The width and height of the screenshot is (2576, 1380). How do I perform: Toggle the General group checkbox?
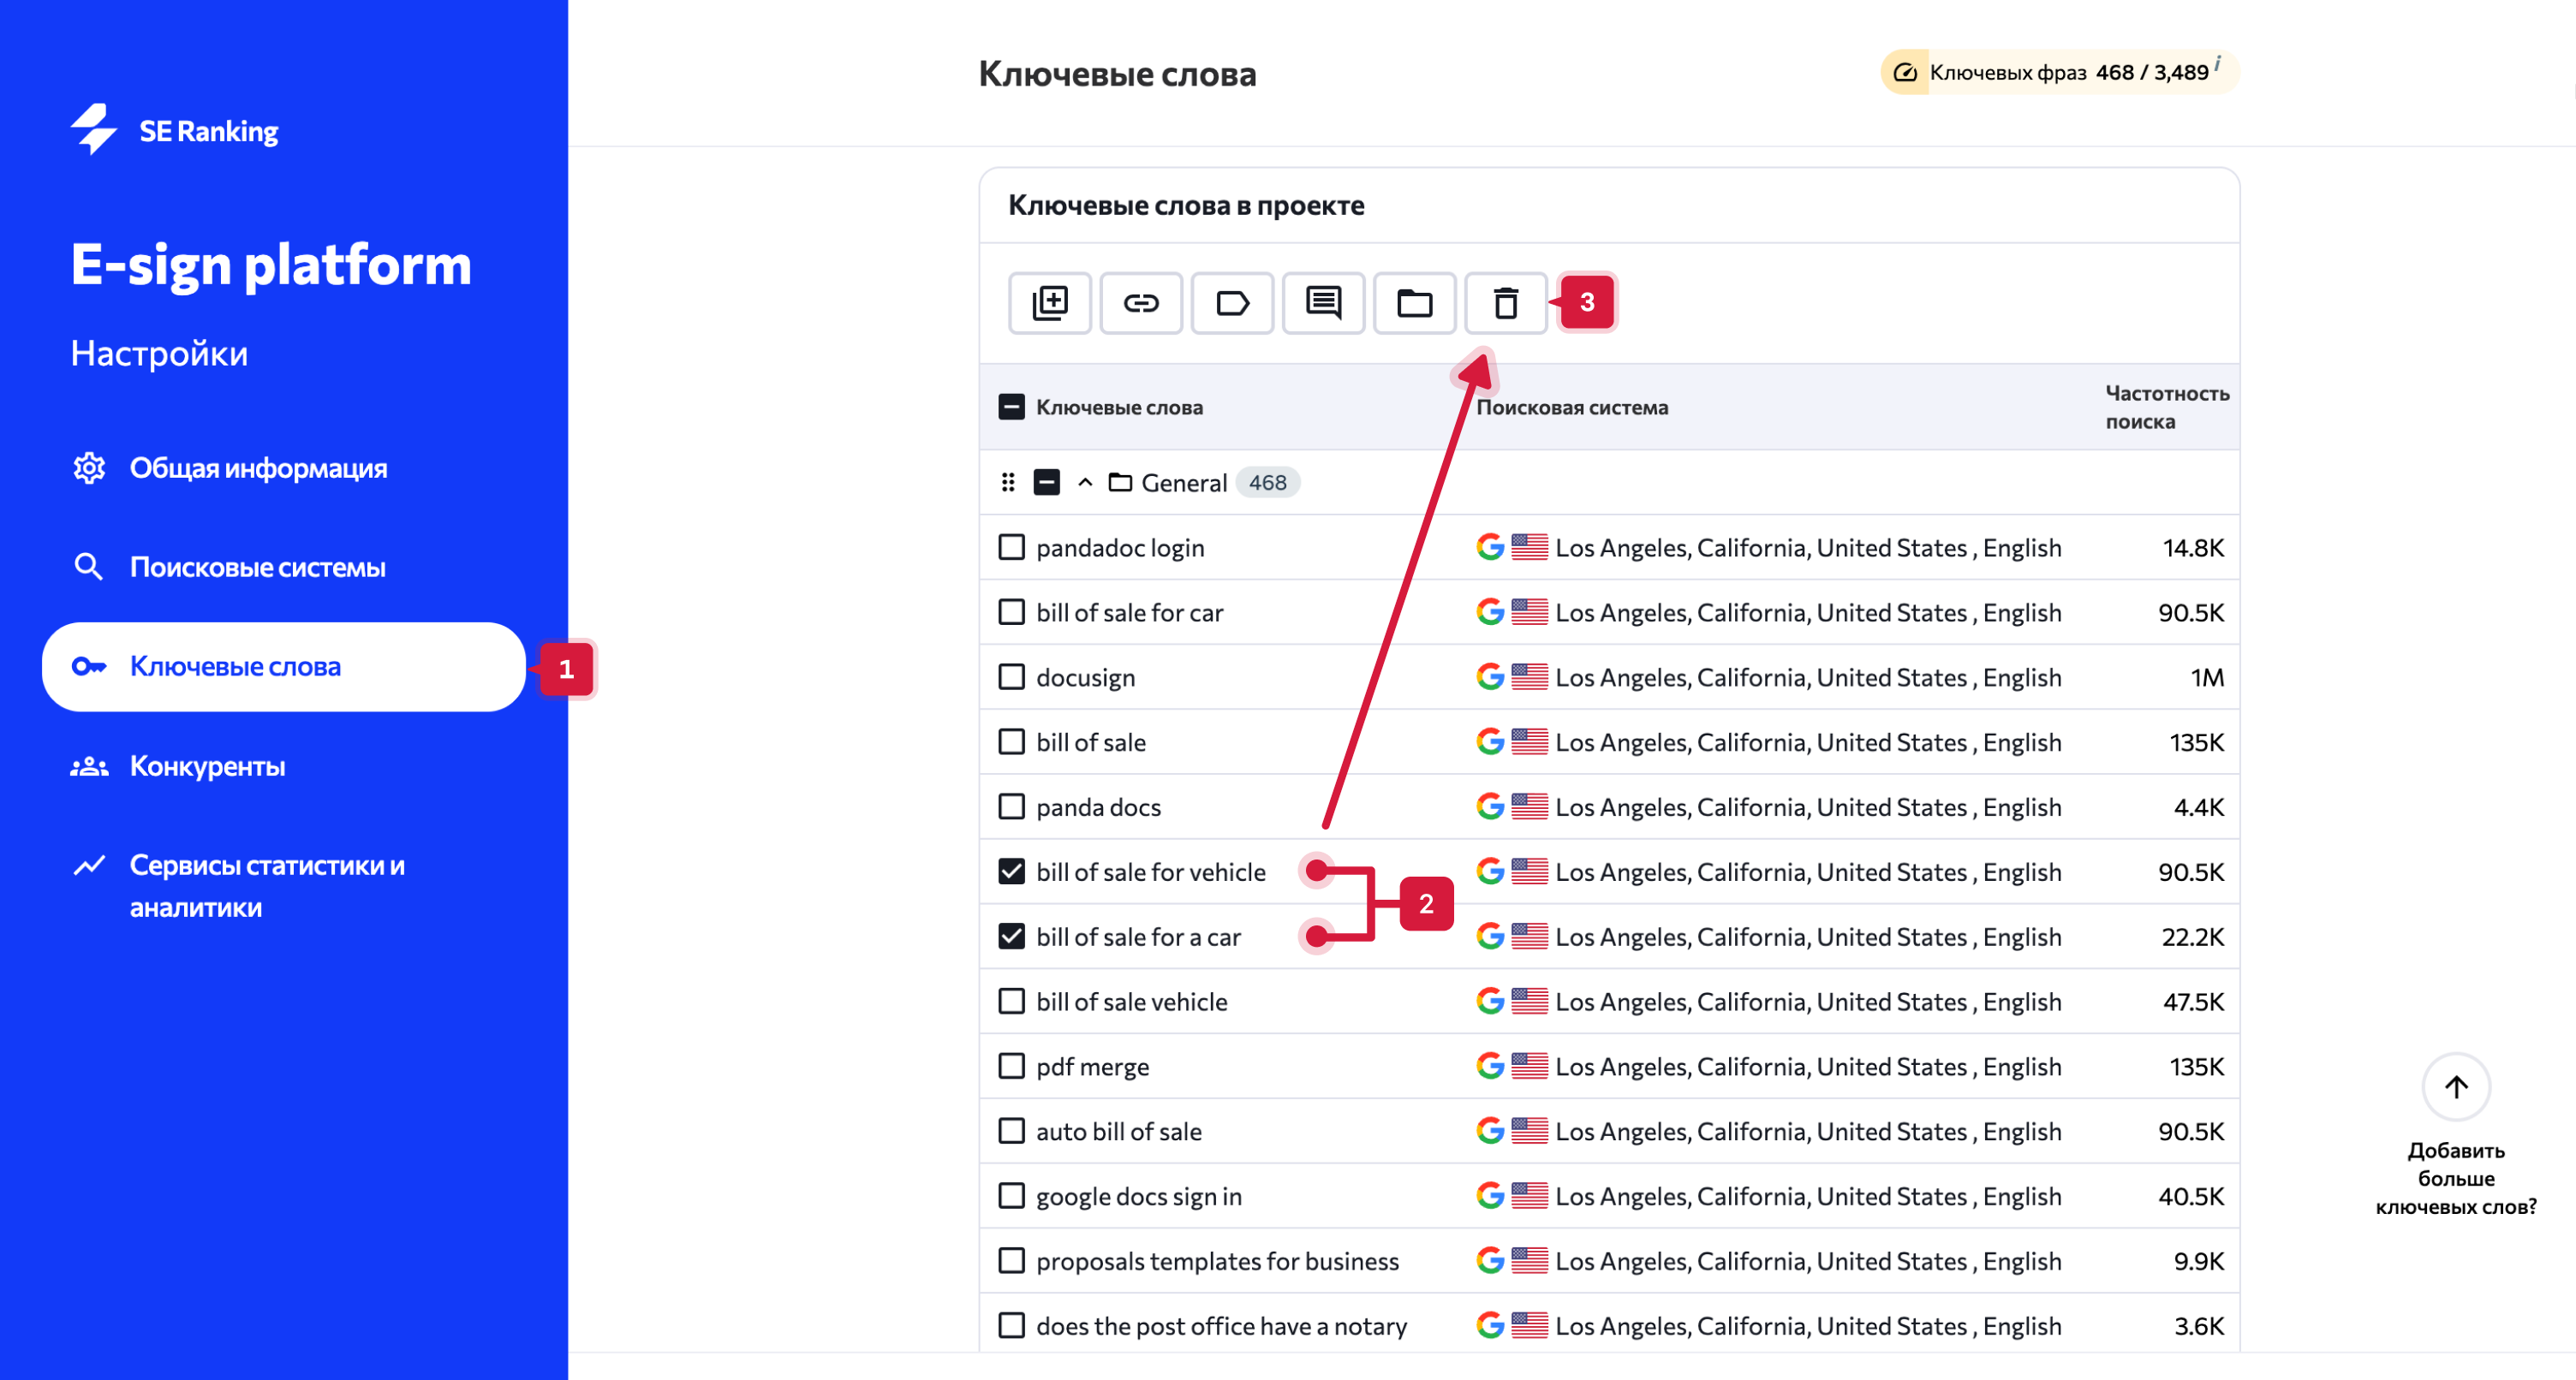[1047, 483]
